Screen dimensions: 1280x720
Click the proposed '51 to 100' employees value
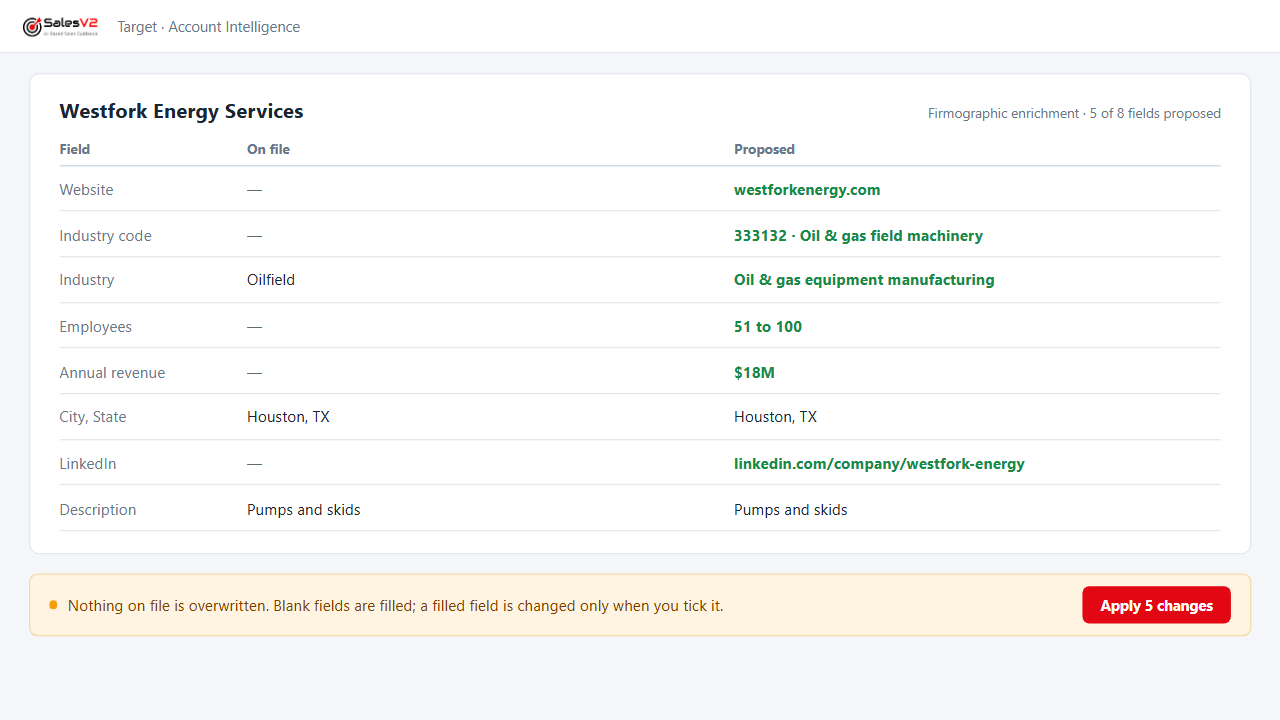768,327
